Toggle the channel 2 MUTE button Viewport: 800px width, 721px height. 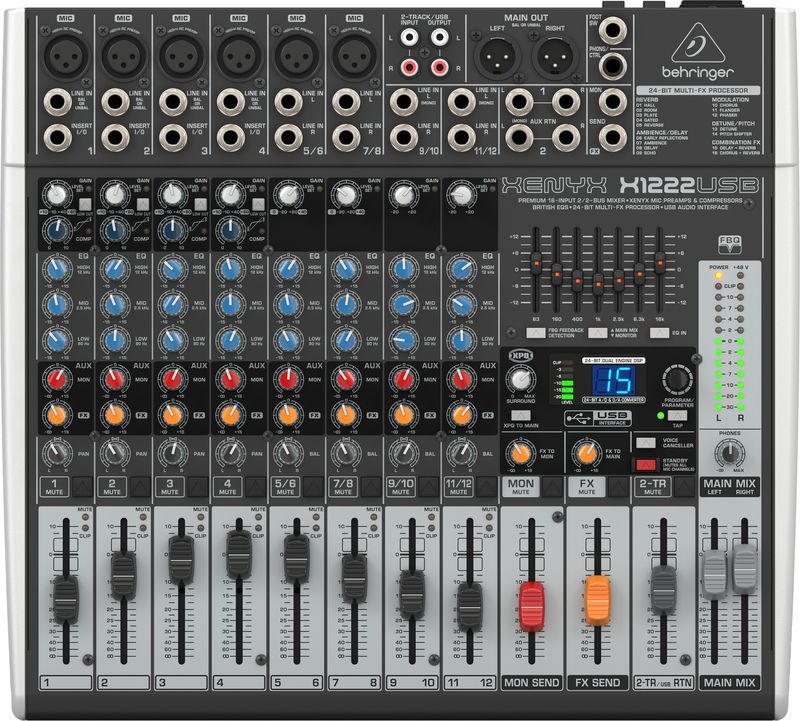(139, 486)
